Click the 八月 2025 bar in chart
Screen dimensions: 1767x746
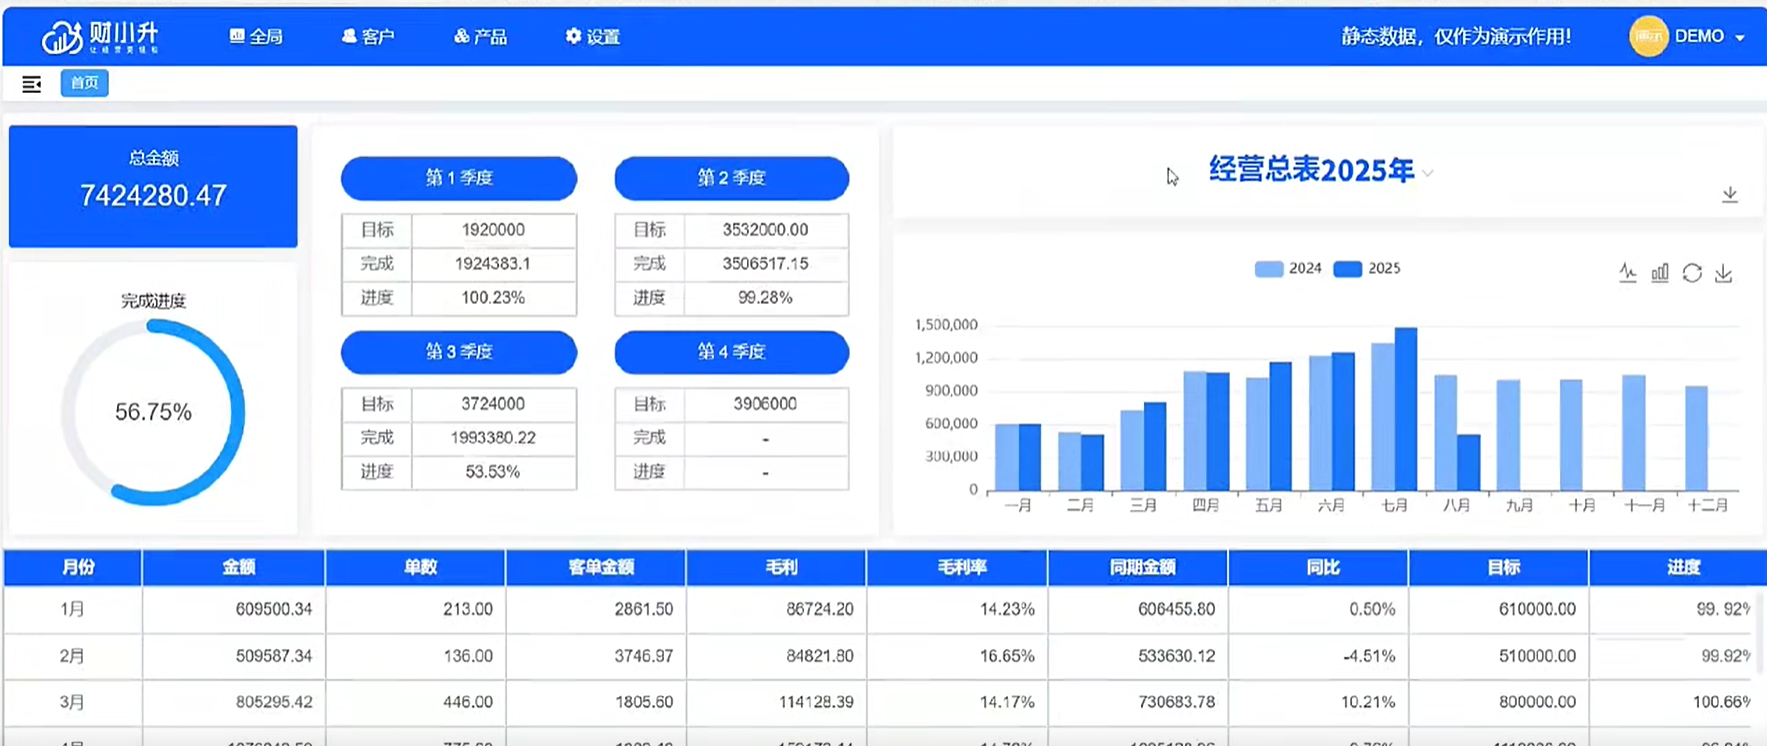1469,463
